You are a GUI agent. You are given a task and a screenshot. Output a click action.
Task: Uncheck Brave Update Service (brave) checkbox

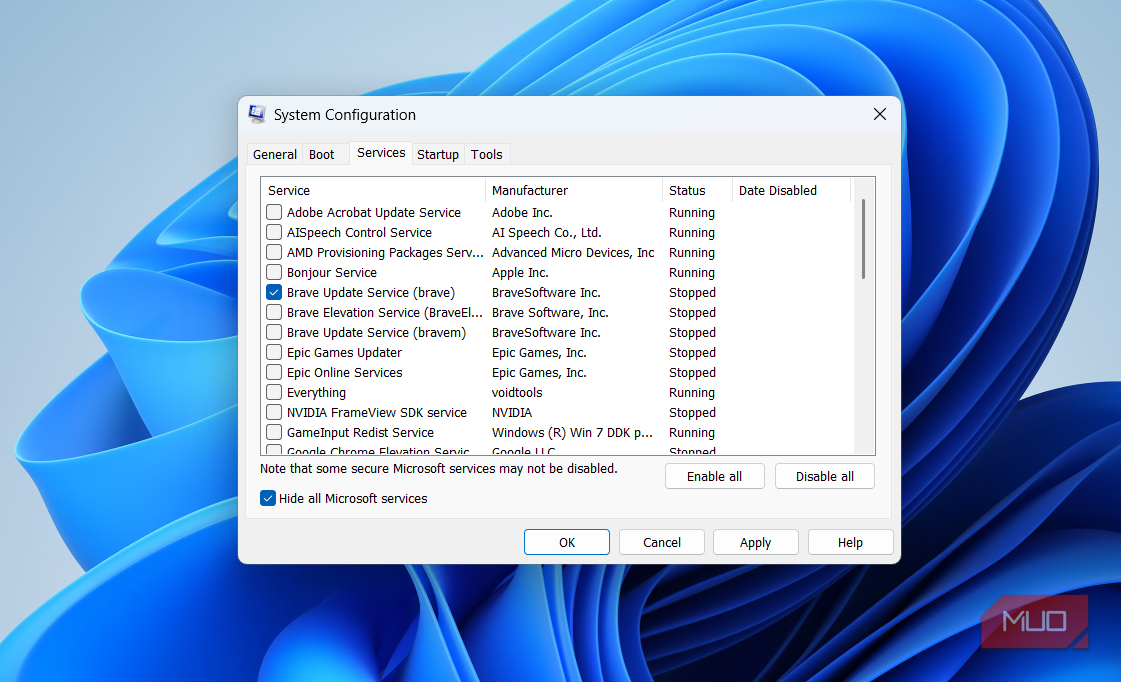pyautogui.click(x=274, y=292)
